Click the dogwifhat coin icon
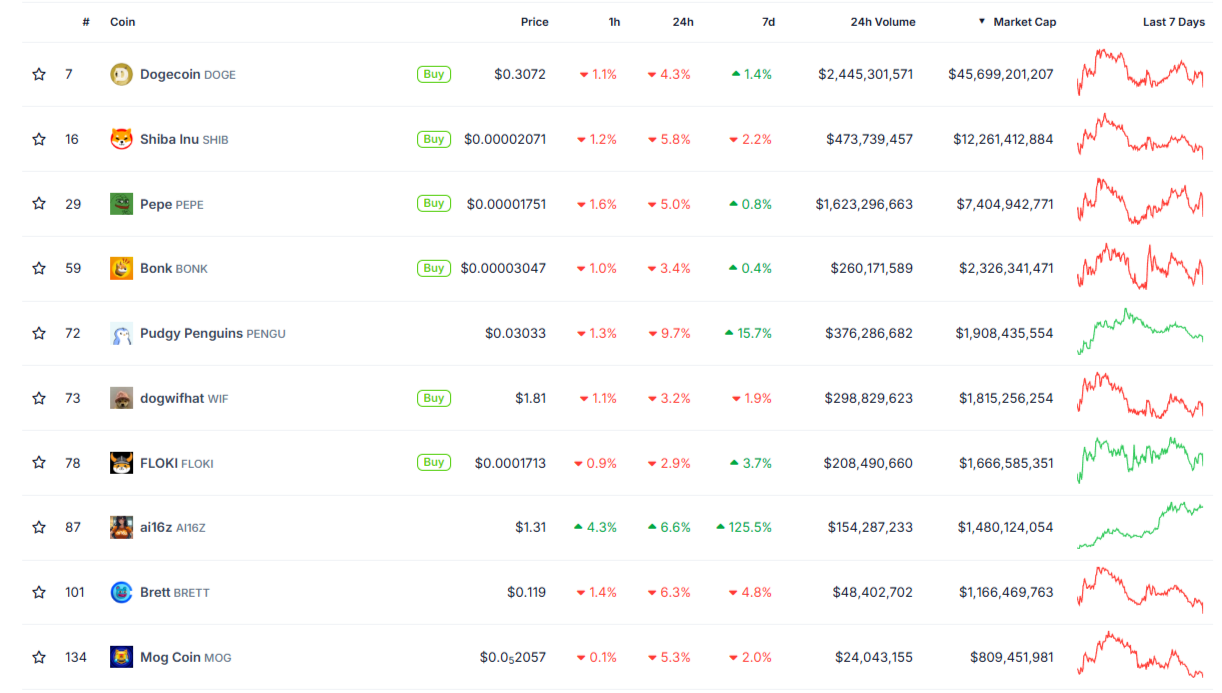1222x693 pixels. coord(121,398)
